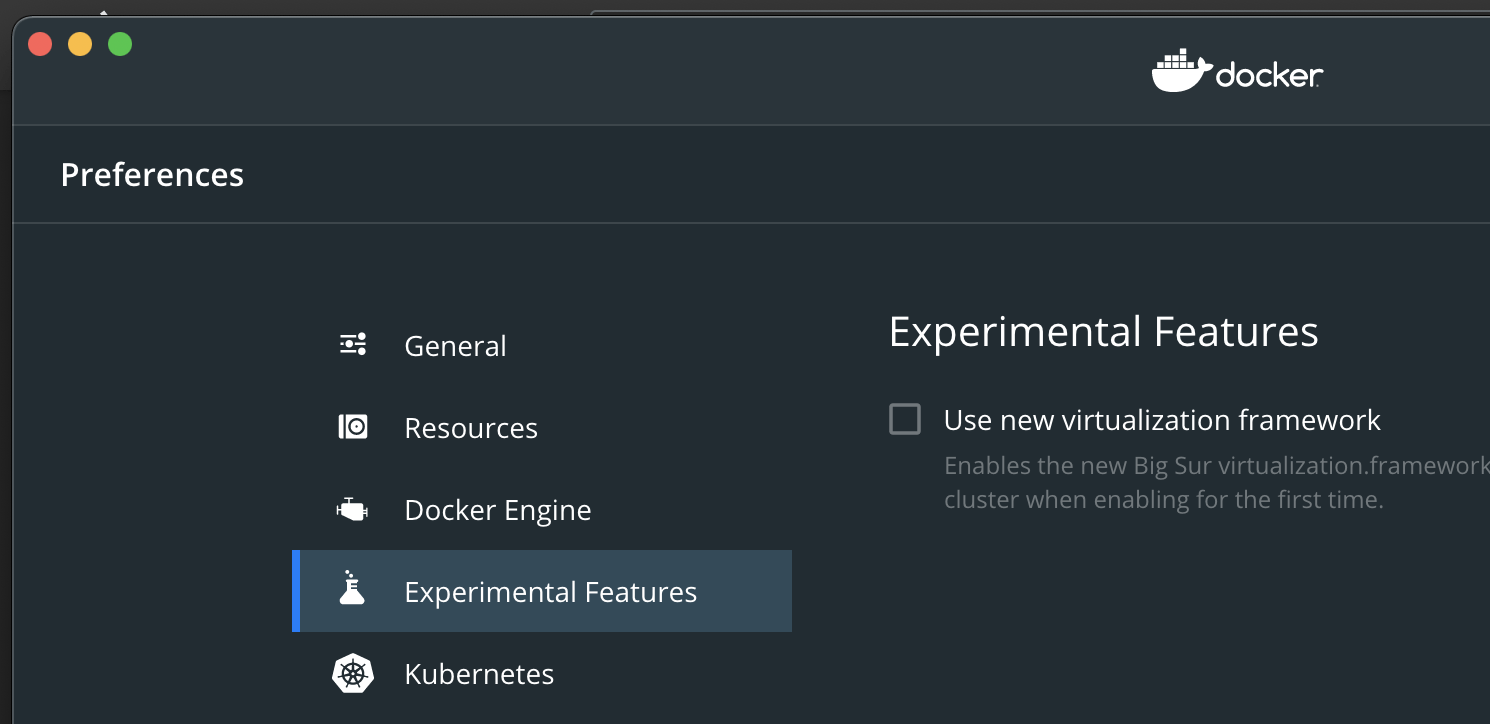This screenshot has height=724, width=1490.
Task: Switch to Kubernetes settings
Action: [x=542, y=673]
